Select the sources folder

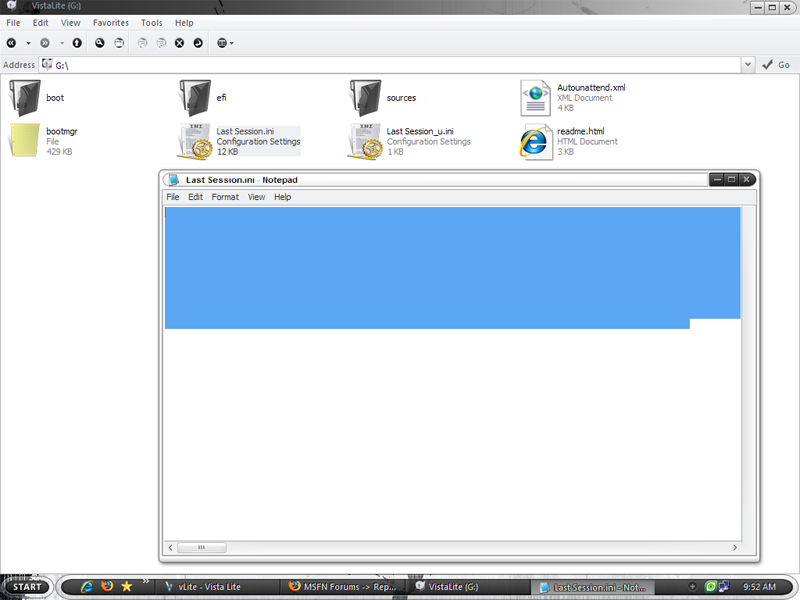383,97
